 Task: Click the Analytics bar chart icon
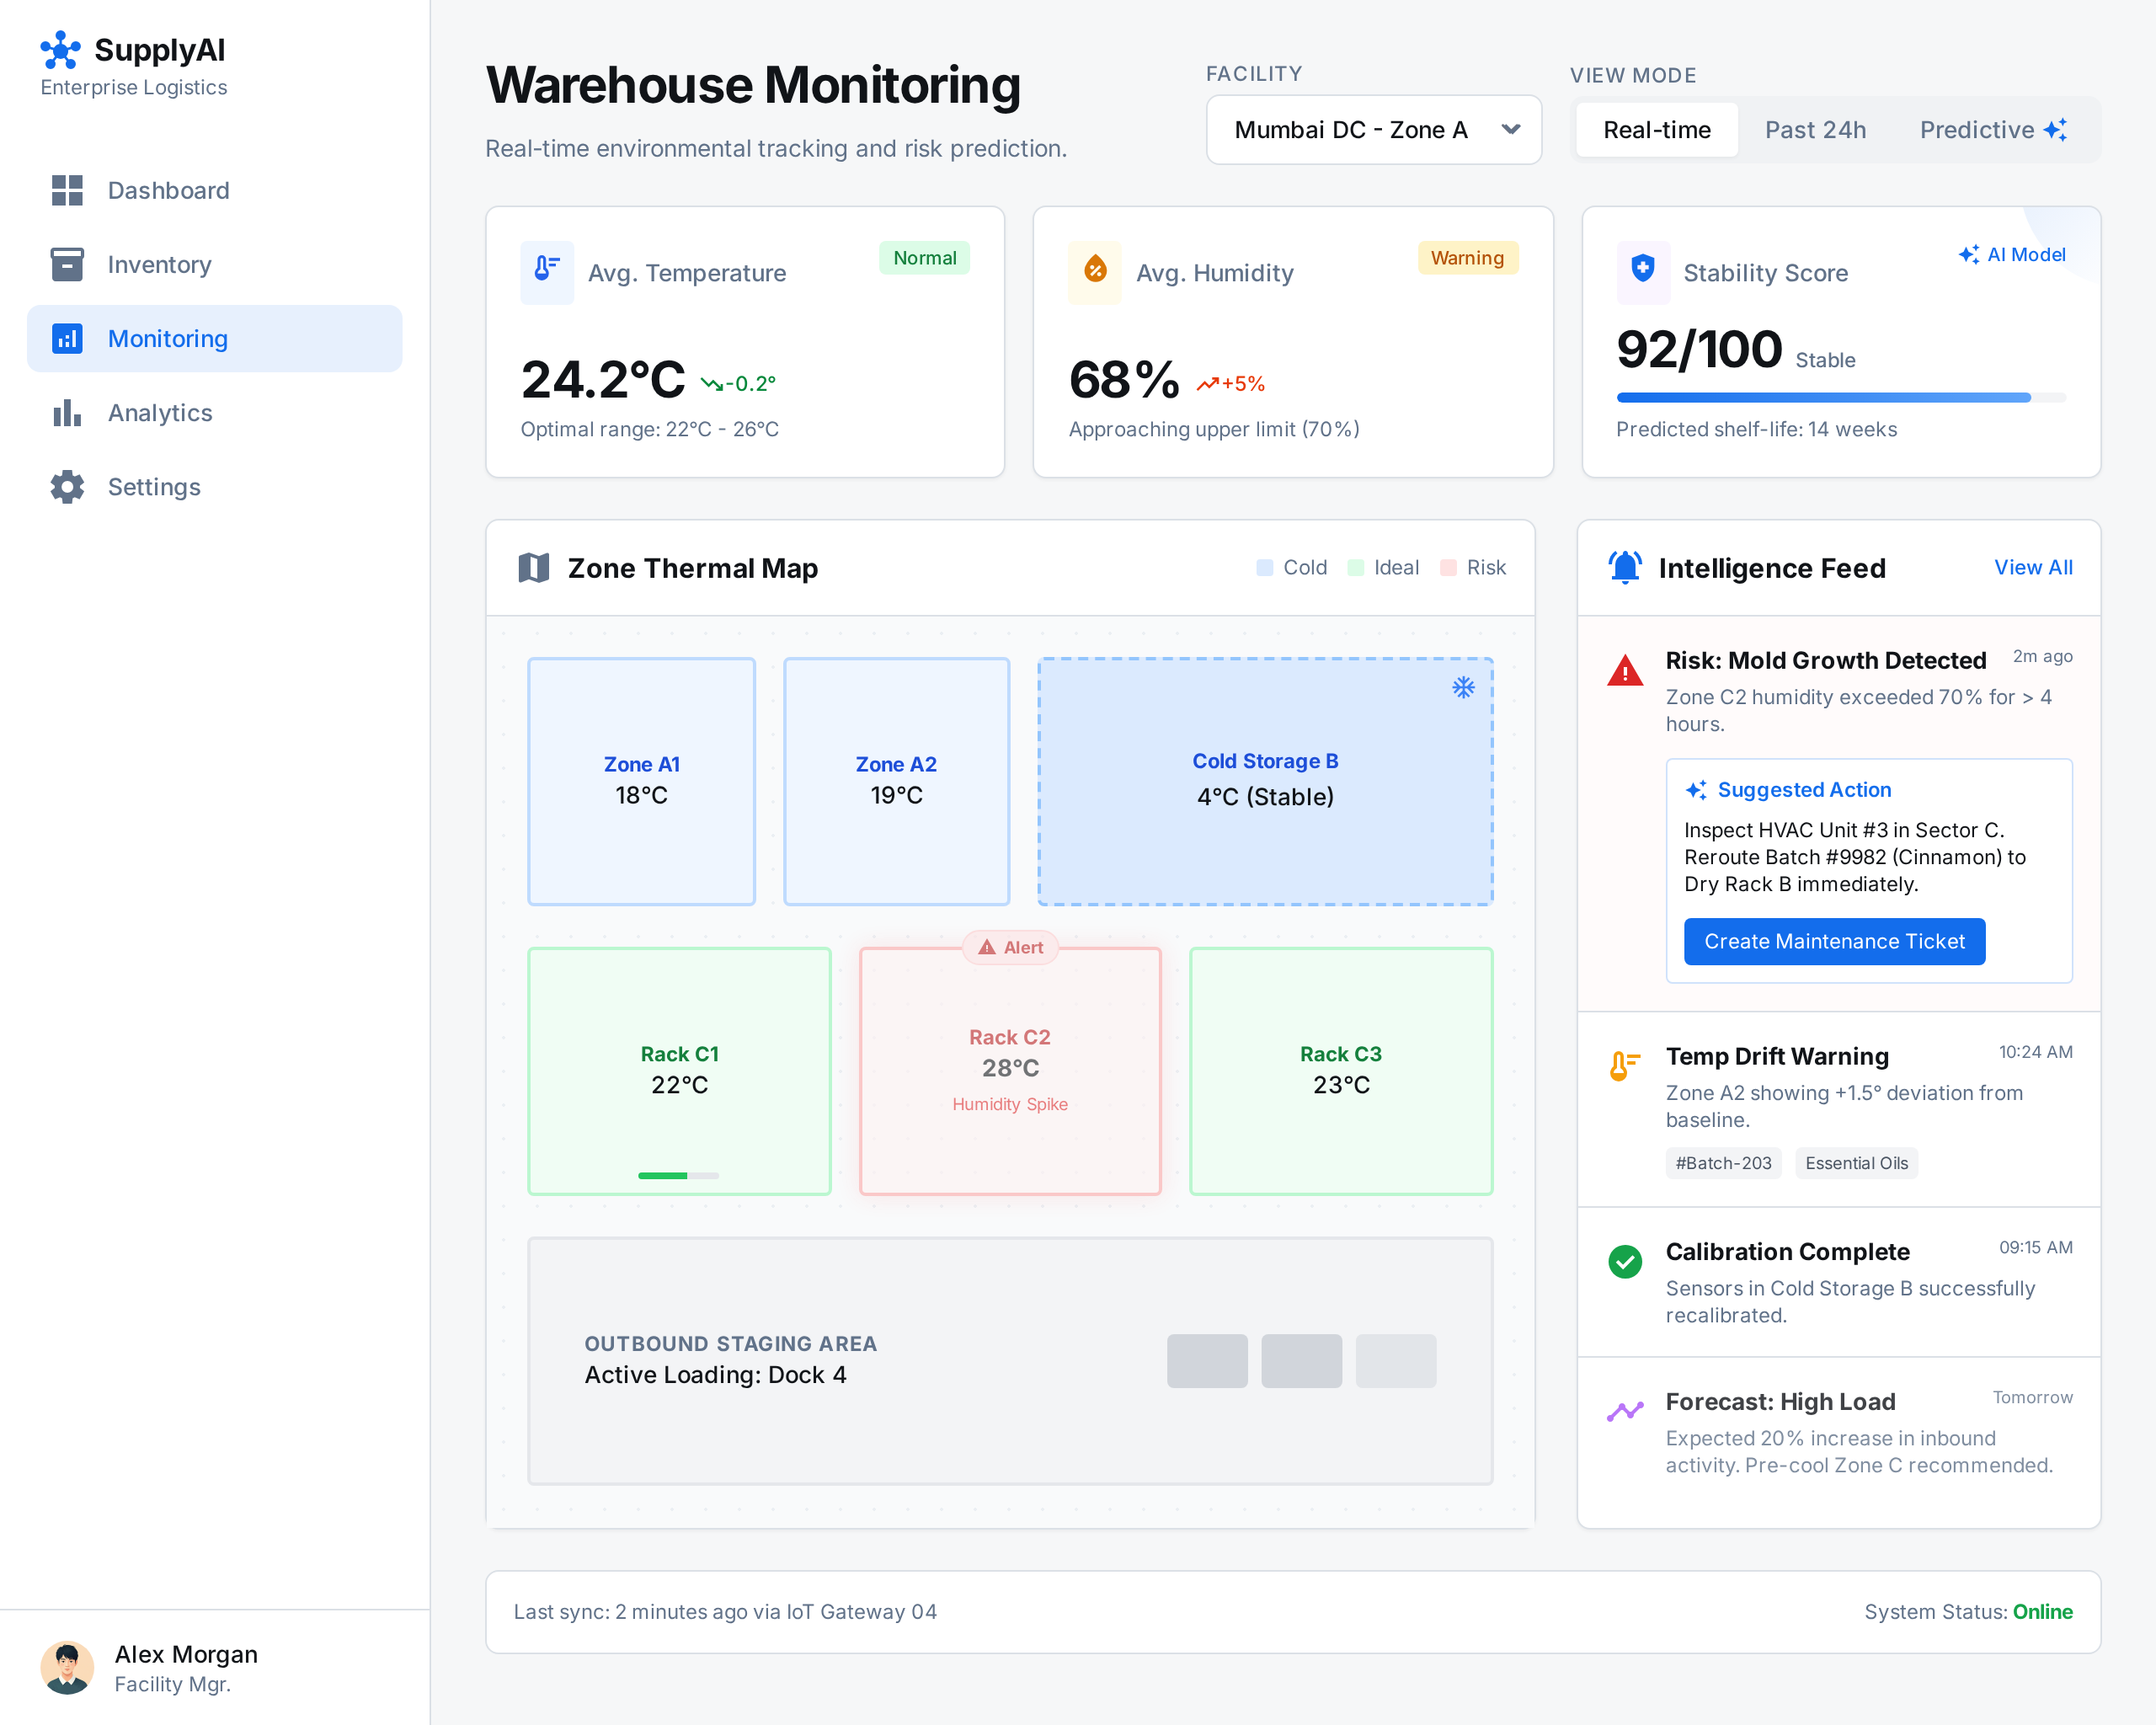pyautogui.click(x=67, y=413)
